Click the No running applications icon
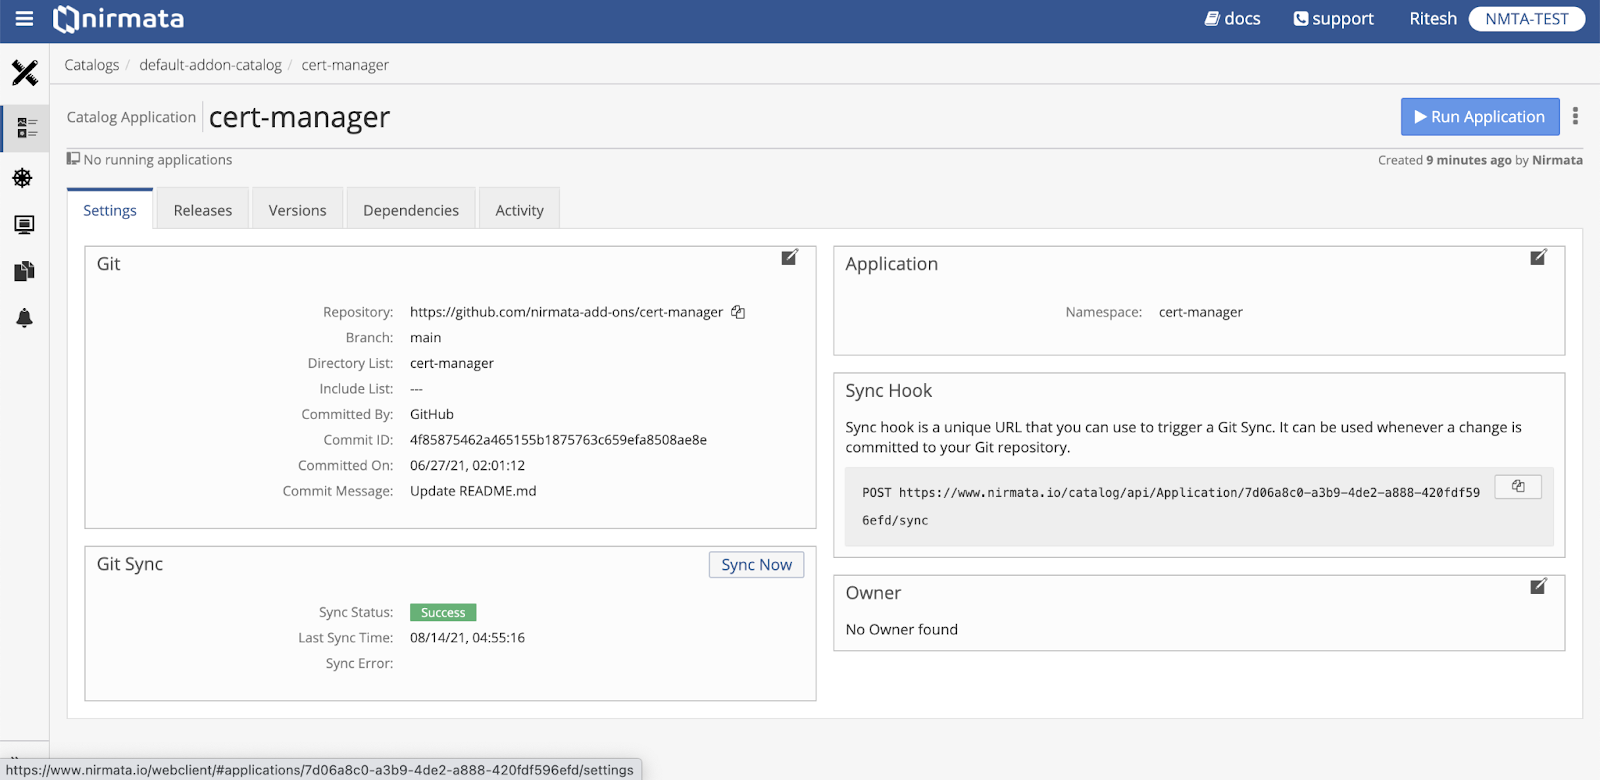 click(x=73, y=159)
